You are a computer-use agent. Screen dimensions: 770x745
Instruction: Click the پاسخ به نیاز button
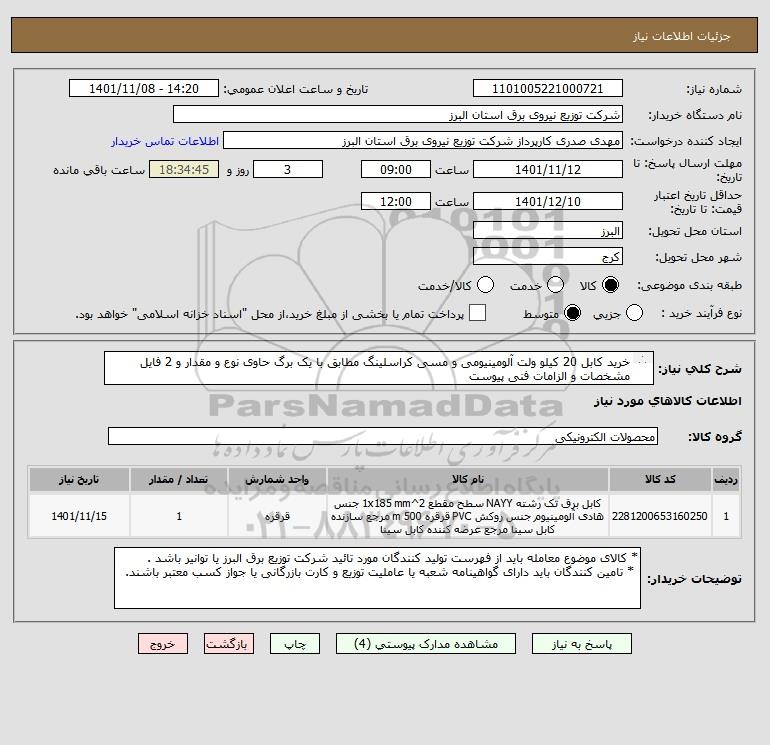tap(582, 644)
